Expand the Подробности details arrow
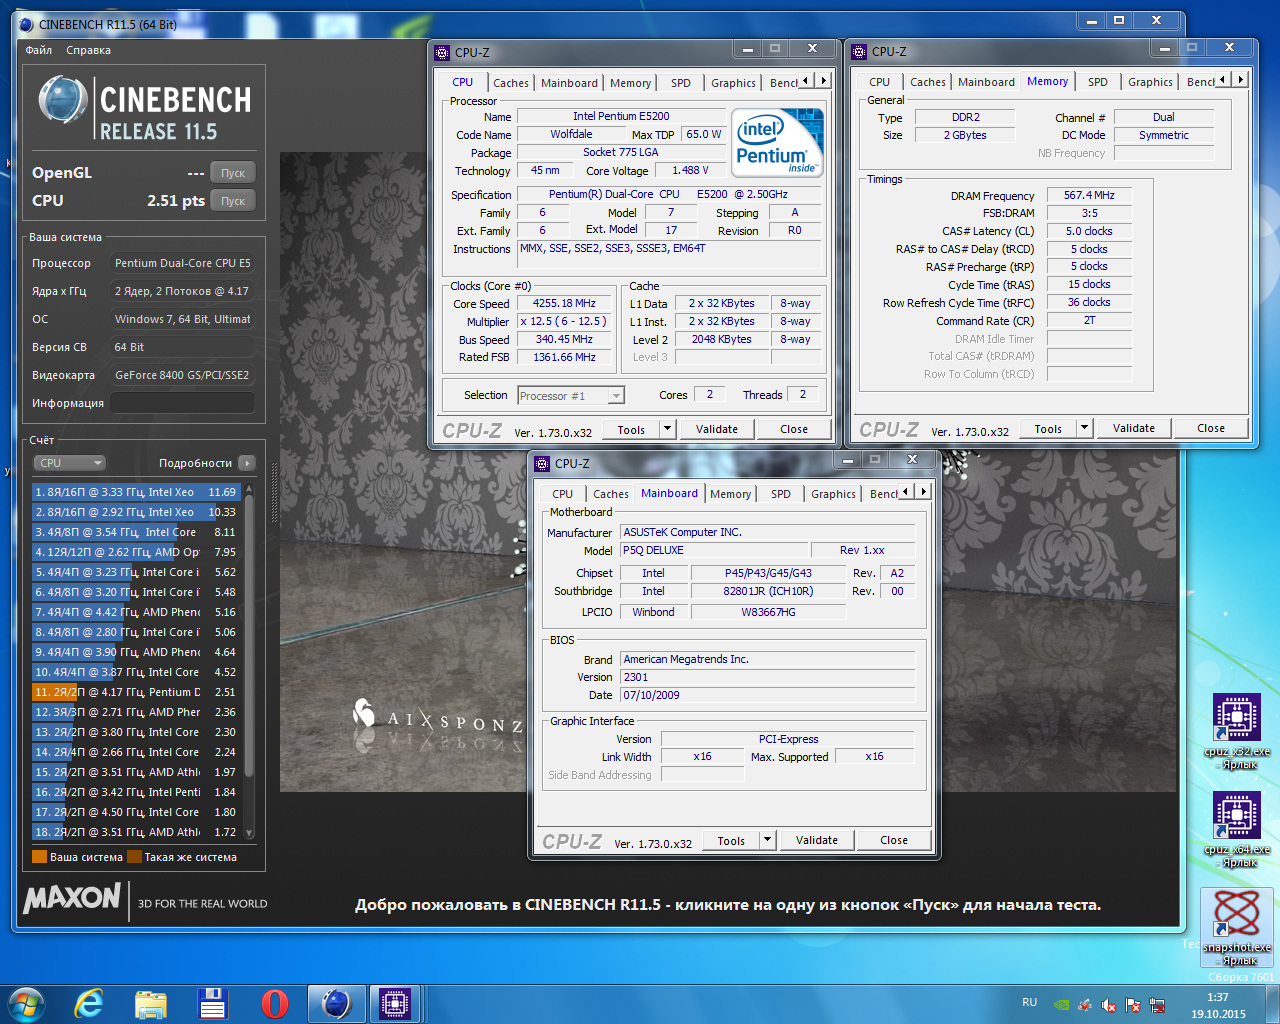1280x1024 pixels. click(247, 463)
